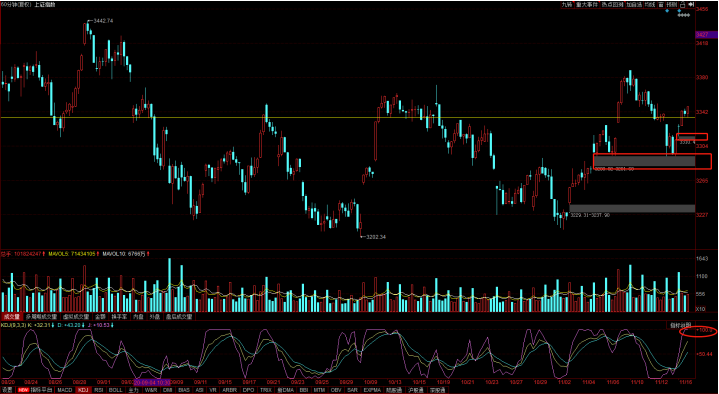Click the 08/20 date on time axis
This screenshot has height=394, width=719.
point(7,382)
